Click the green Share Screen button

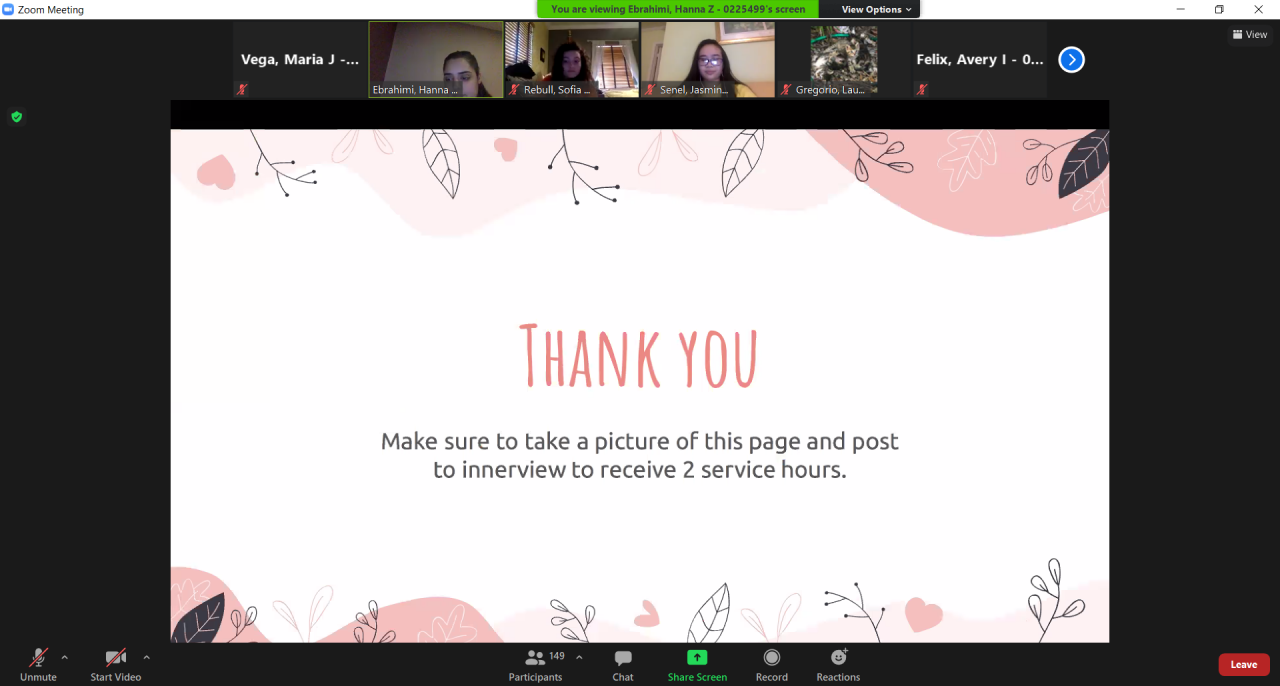click(697, 664)
